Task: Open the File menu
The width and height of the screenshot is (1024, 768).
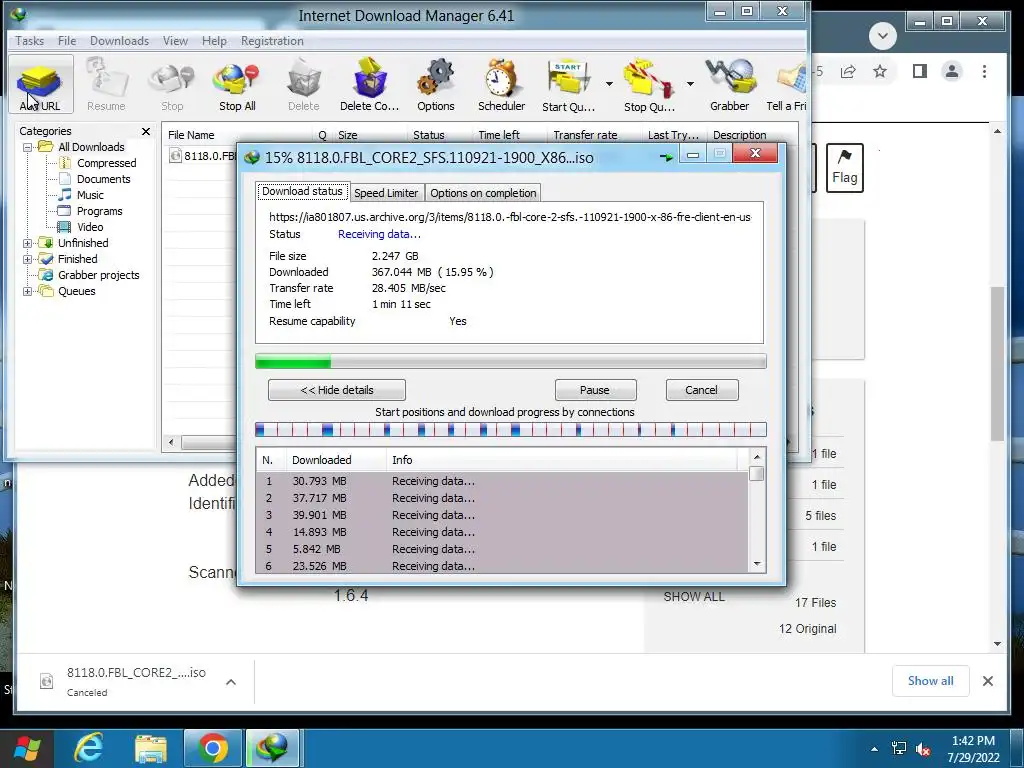Action: [67, 40]
